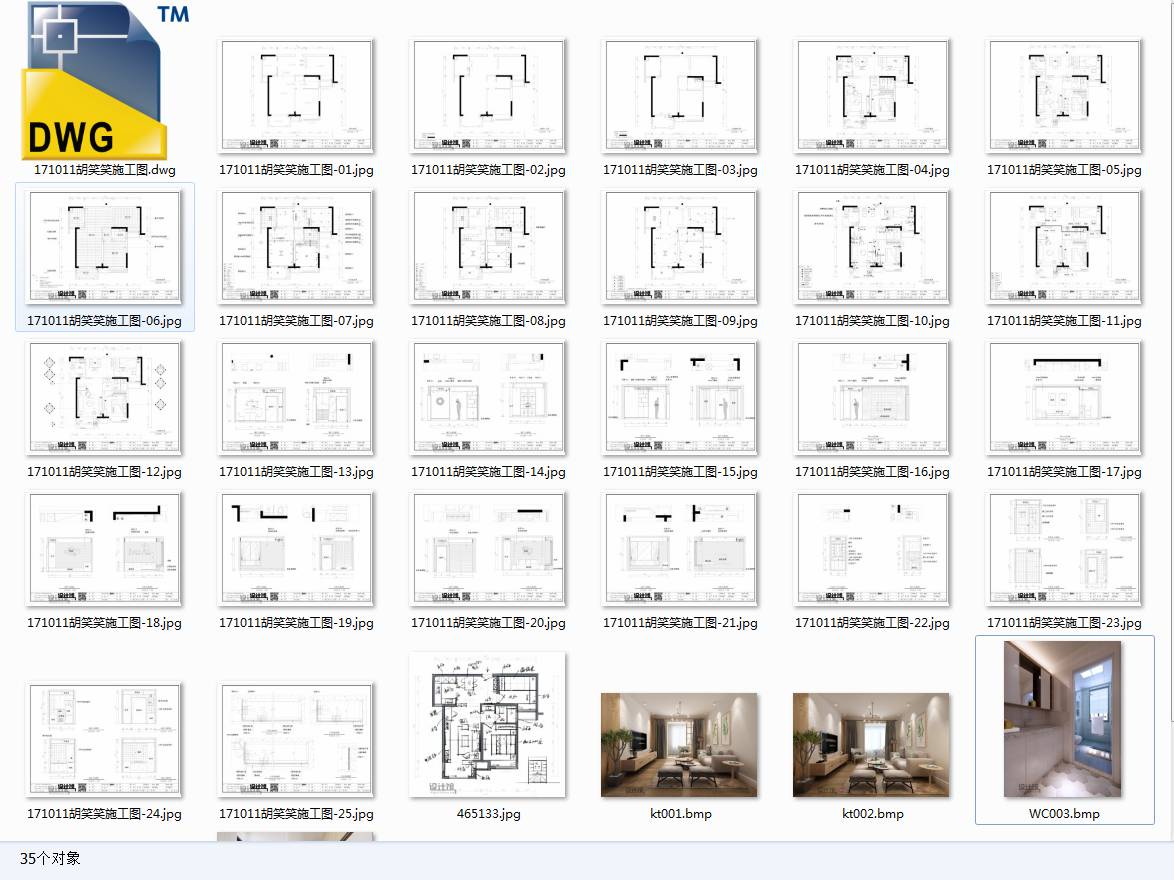
Task: Click file name label 171011胡笑笑施工图-20.jpg
Action: point(488,622)
